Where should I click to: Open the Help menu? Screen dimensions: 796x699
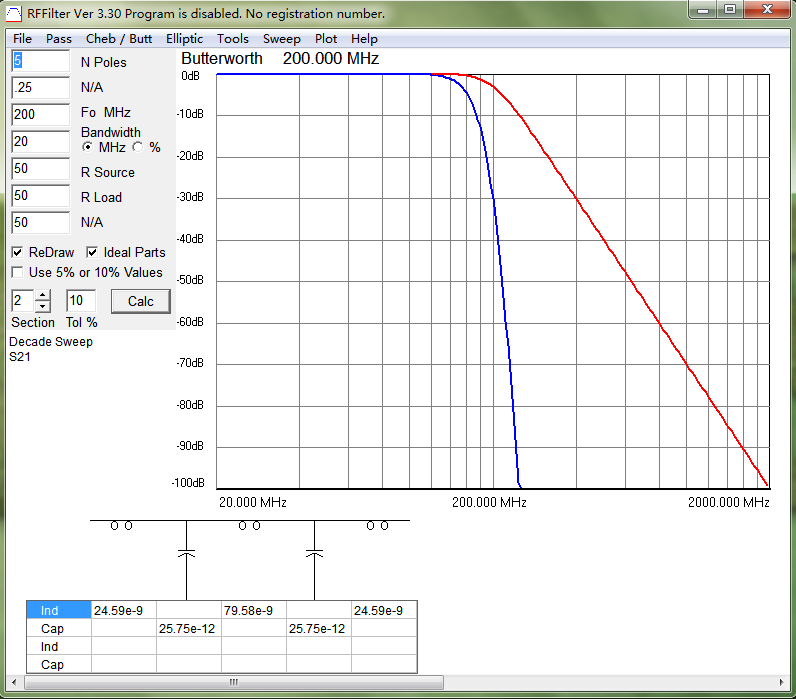pyautogui.click(x=364, y=39)
